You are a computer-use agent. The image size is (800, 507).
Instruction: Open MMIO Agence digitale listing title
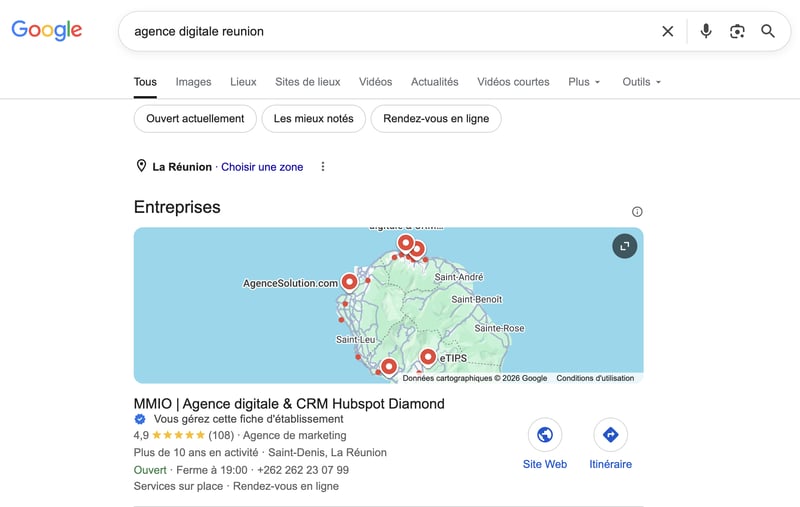(x=289, y=403)
